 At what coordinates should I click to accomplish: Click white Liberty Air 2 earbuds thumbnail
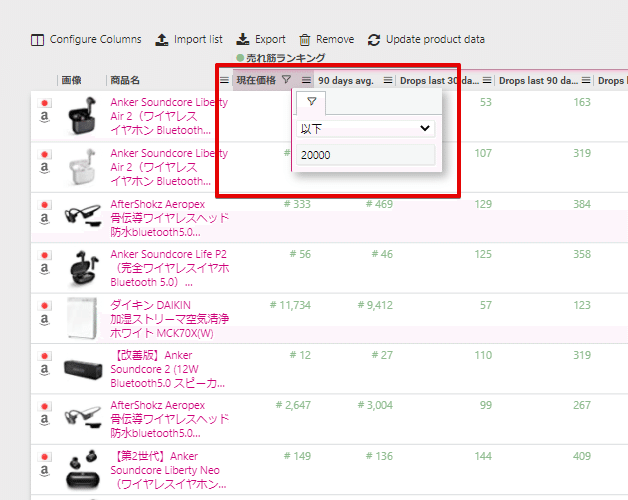point(83,167)
